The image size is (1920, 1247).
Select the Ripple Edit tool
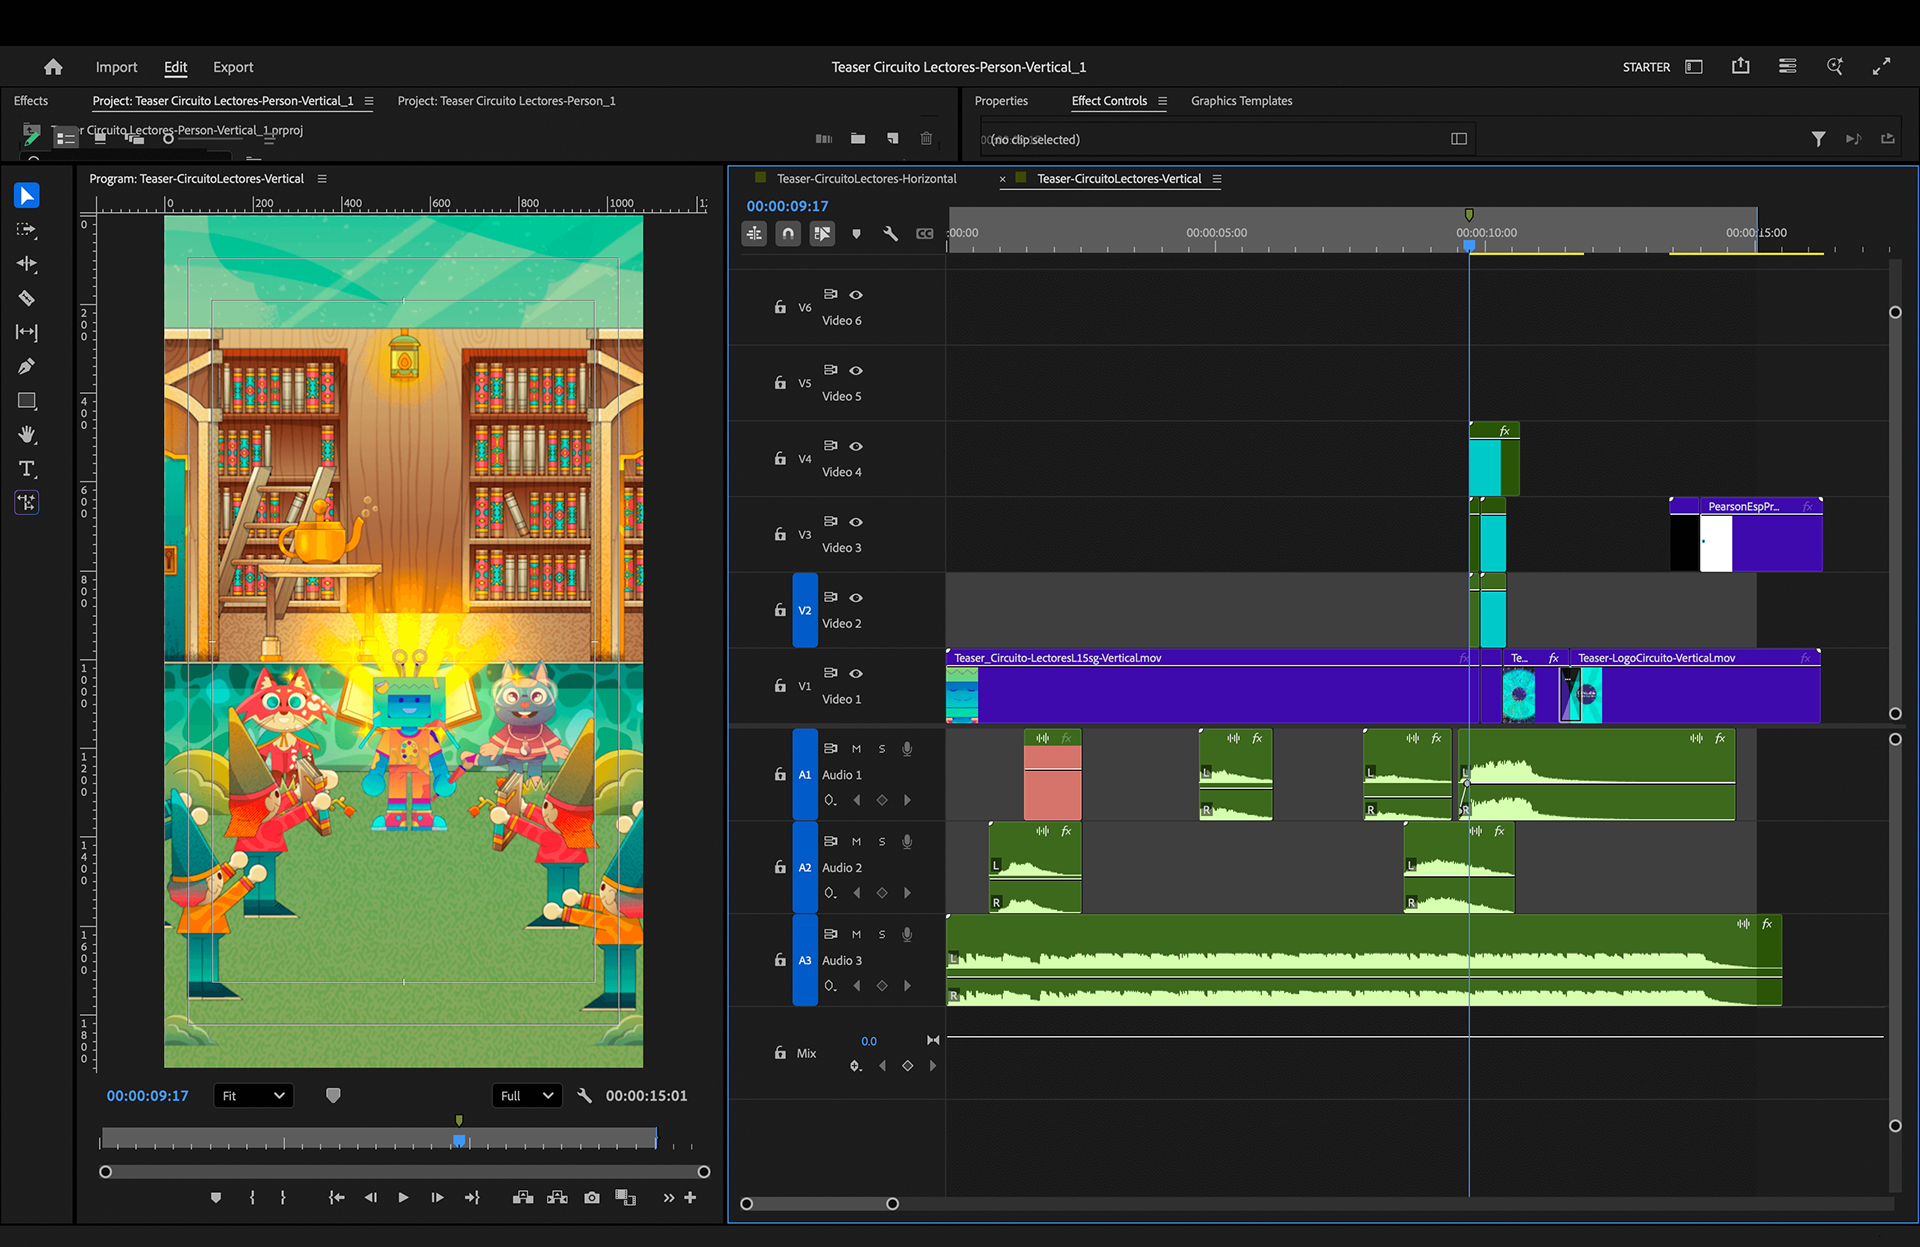click(x=27, y=264)
